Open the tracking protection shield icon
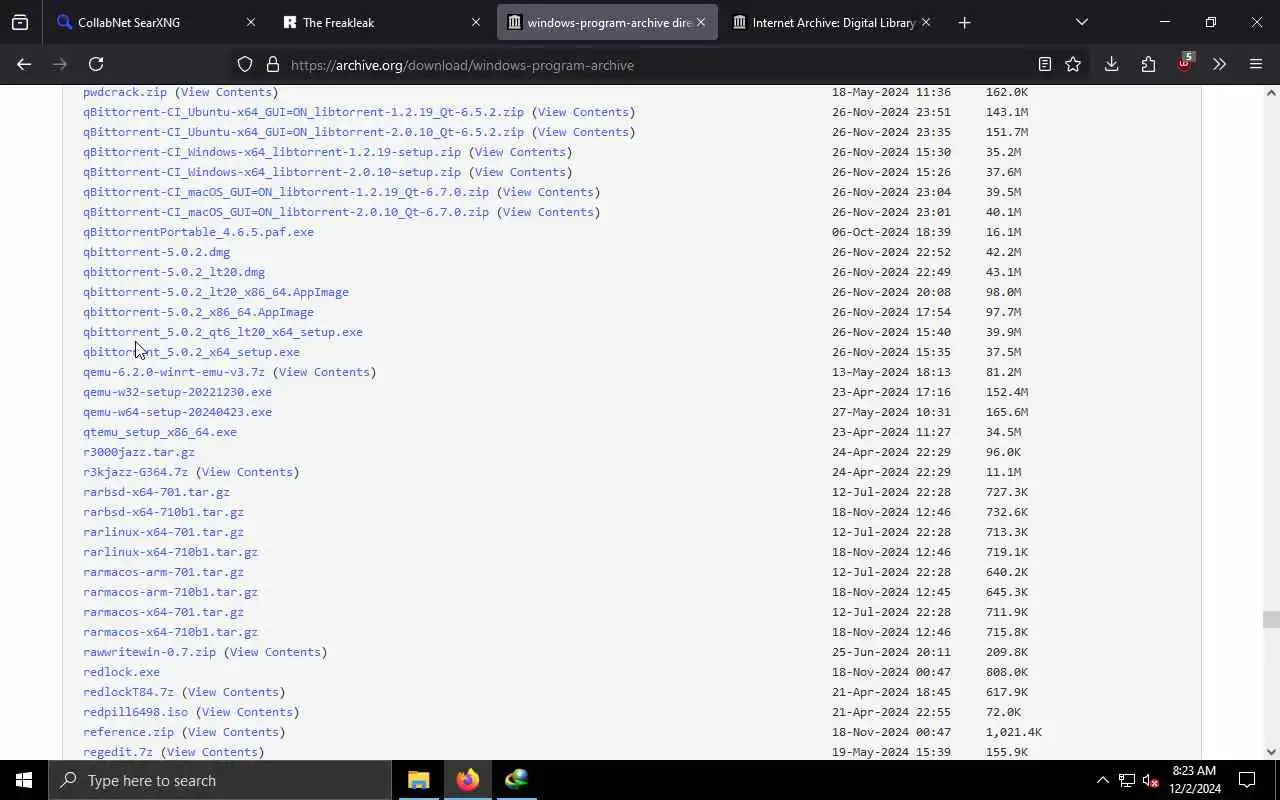The height and width of the screenshot is (800, 1280). [x=245, y=64]
